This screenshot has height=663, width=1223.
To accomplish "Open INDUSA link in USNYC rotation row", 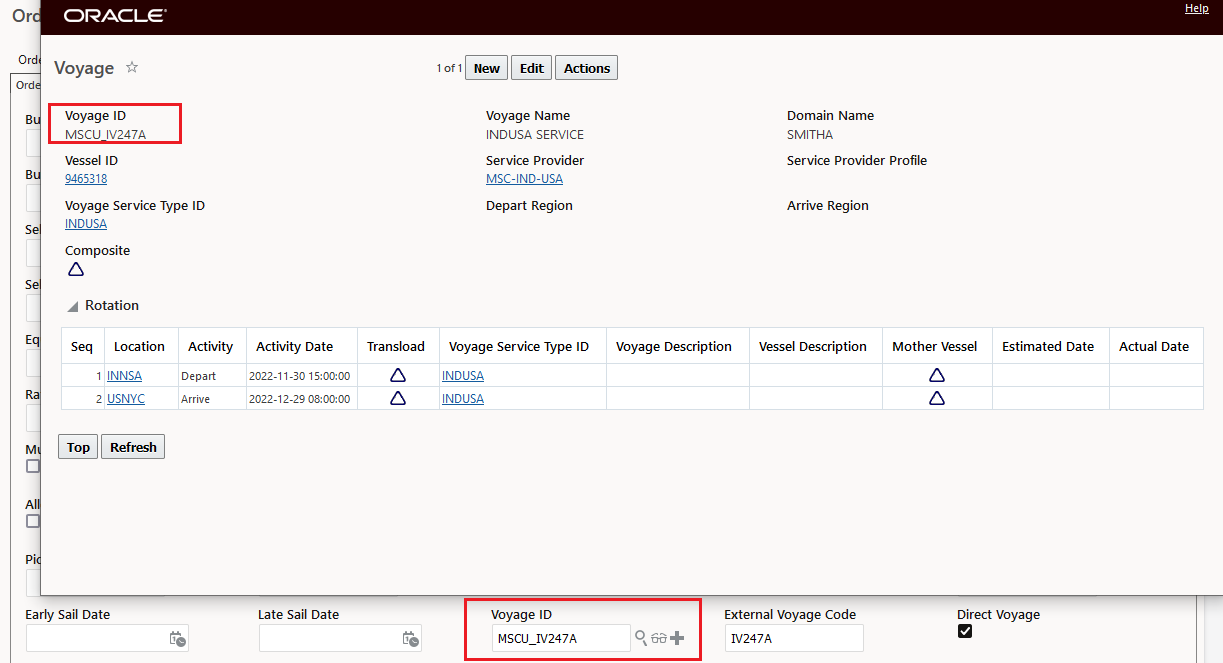I will 463,399.
